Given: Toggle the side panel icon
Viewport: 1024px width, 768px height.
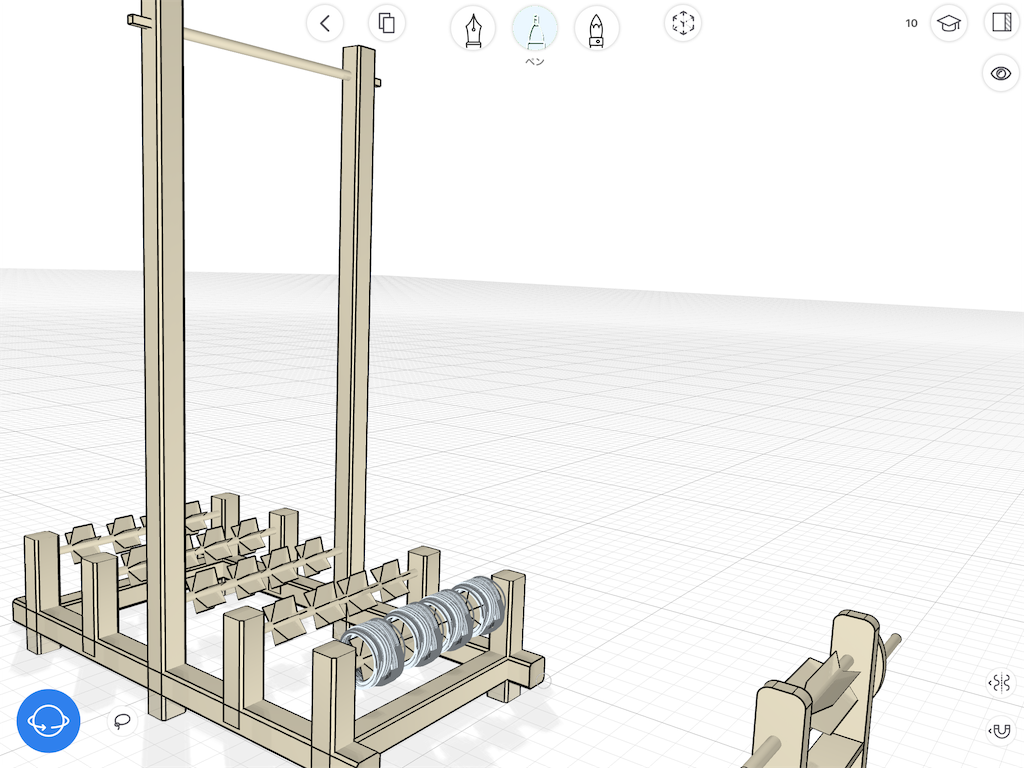Looking at the screenshot, I should click(1002, 22).
